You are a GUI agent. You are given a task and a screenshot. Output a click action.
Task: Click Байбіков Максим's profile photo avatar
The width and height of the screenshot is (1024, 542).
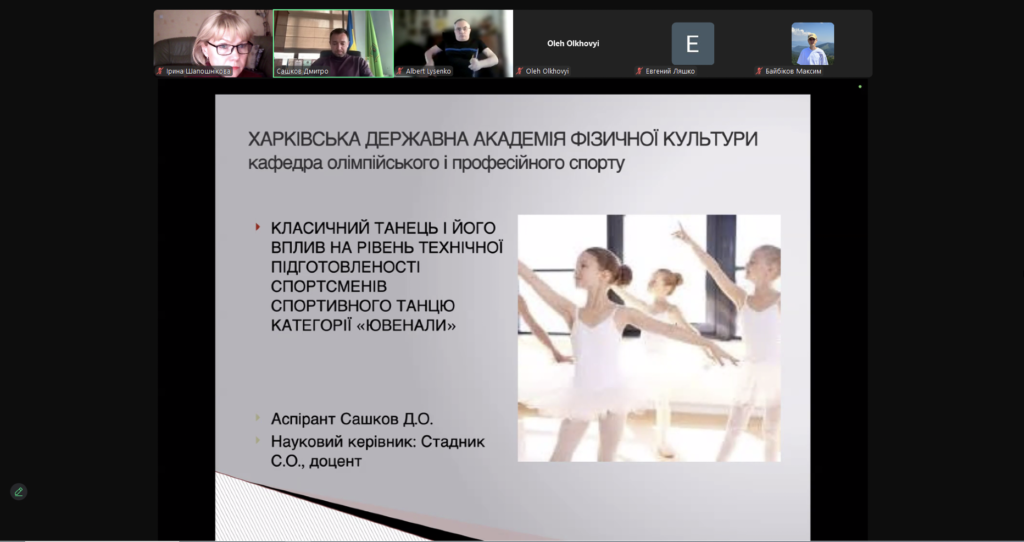click(812, 44)
